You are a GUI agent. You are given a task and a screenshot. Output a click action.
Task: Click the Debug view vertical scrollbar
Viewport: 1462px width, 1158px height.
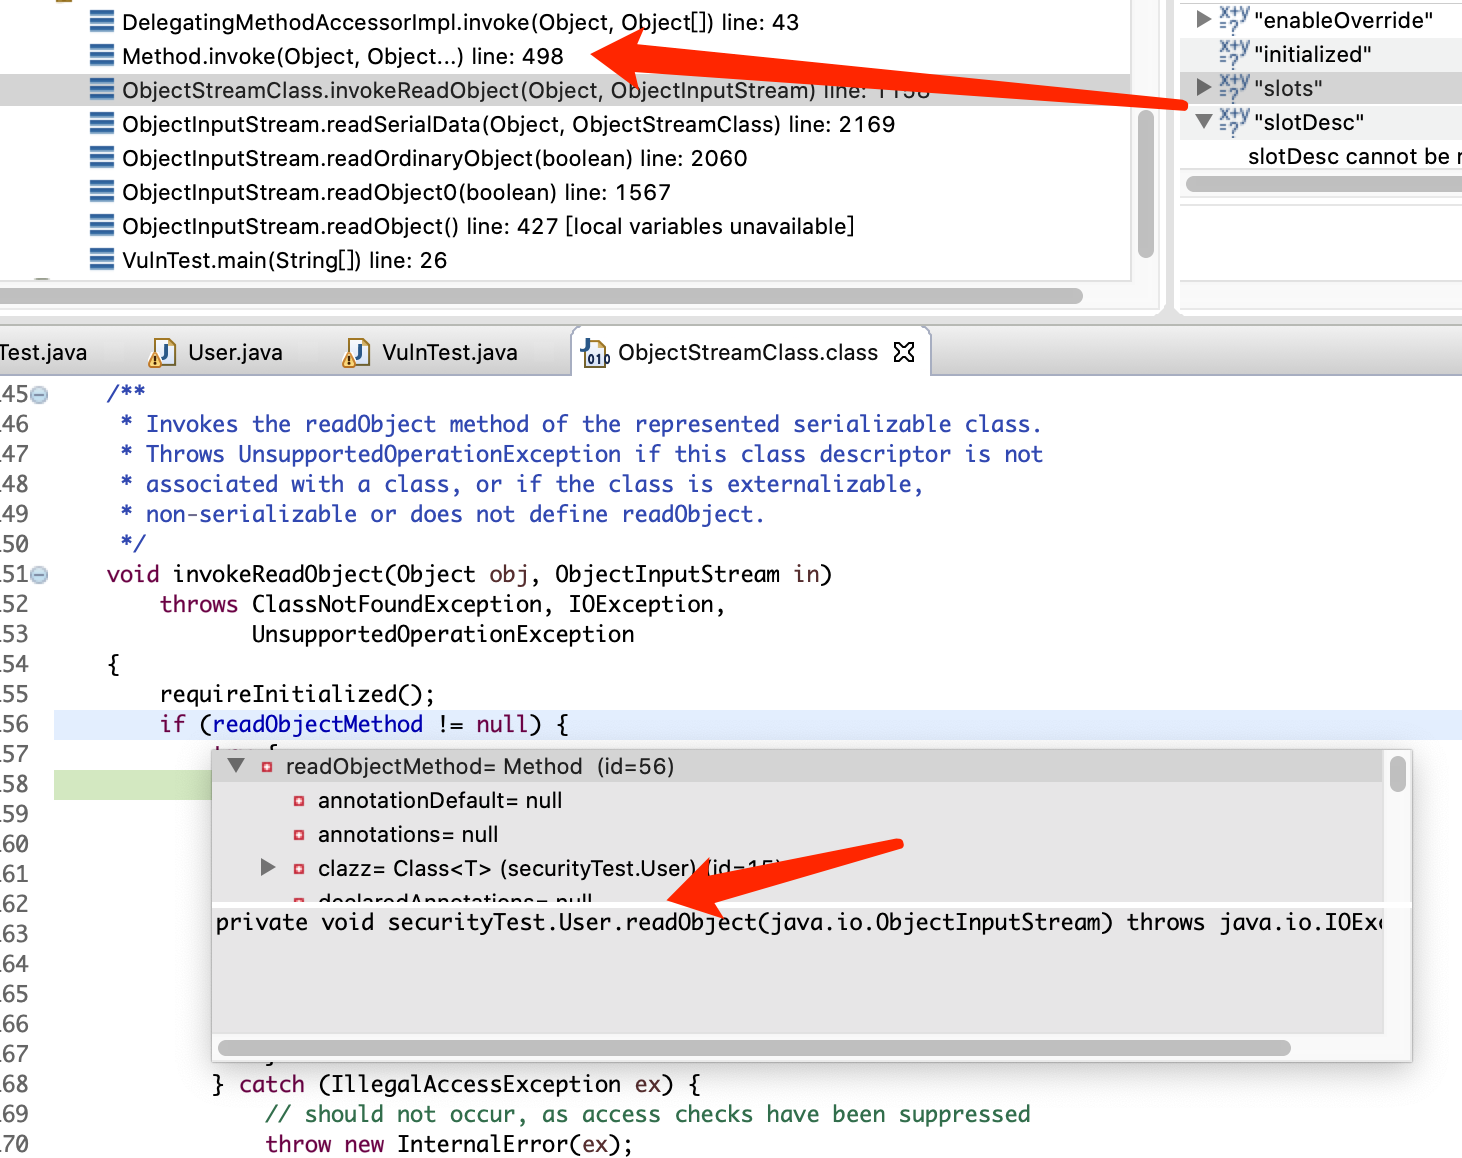[x=1147, y=184]
